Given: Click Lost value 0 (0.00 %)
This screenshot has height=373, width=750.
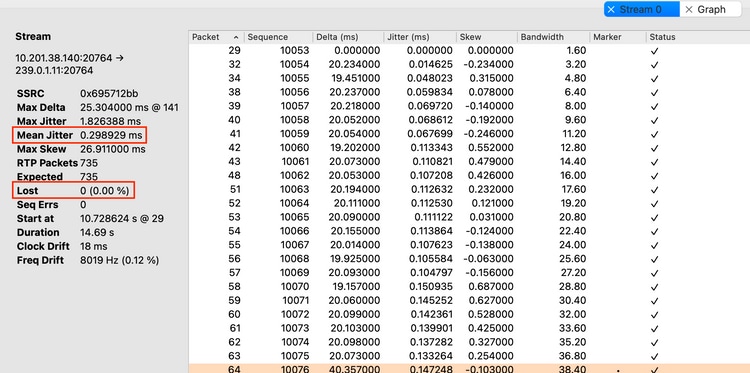Looking at the screenshot, I should (x=104, y=191).
